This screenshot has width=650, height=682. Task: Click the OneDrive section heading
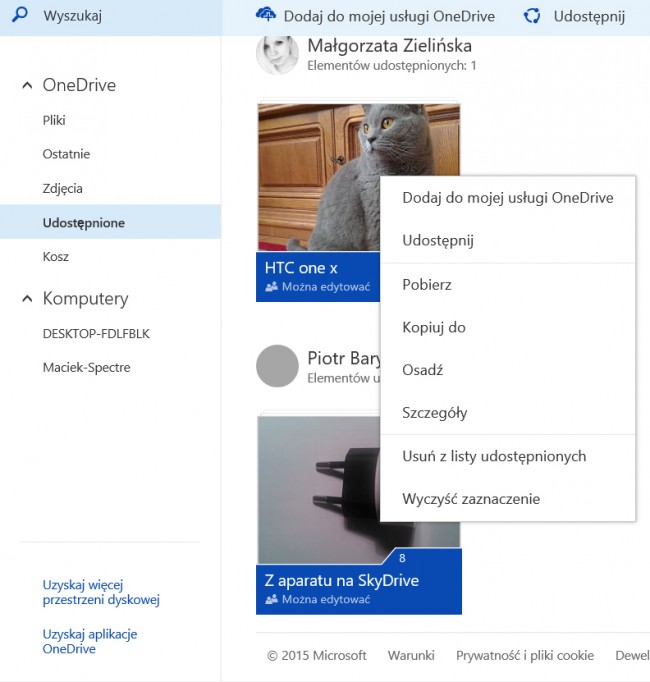(x=79, y=85)
